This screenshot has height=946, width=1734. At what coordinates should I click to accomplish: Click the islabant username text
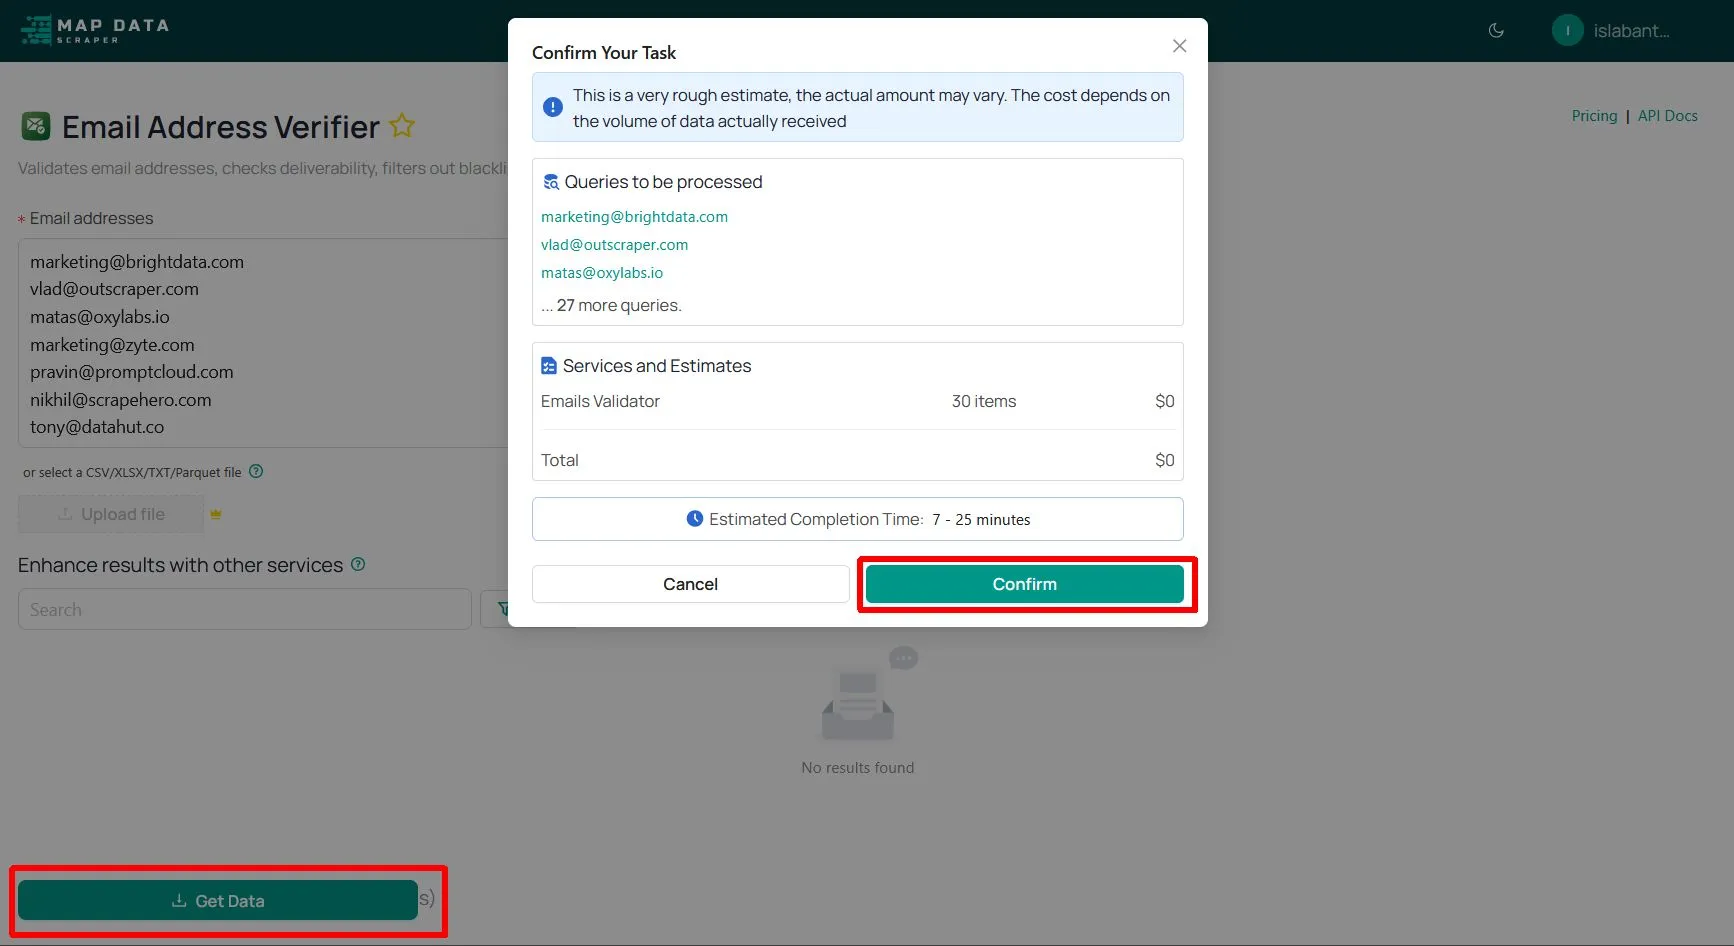point(1631,31)
